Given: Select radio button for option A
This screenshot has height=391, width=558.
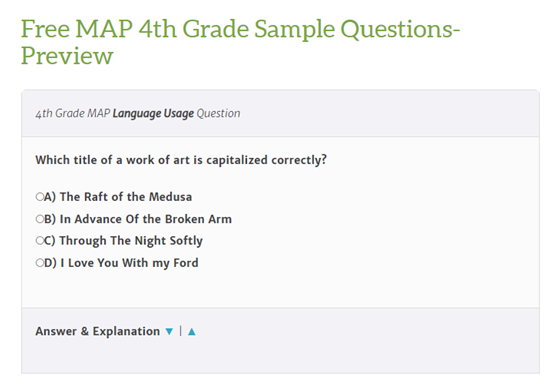Looking at the screenshot, I should (x=40, y=197).
